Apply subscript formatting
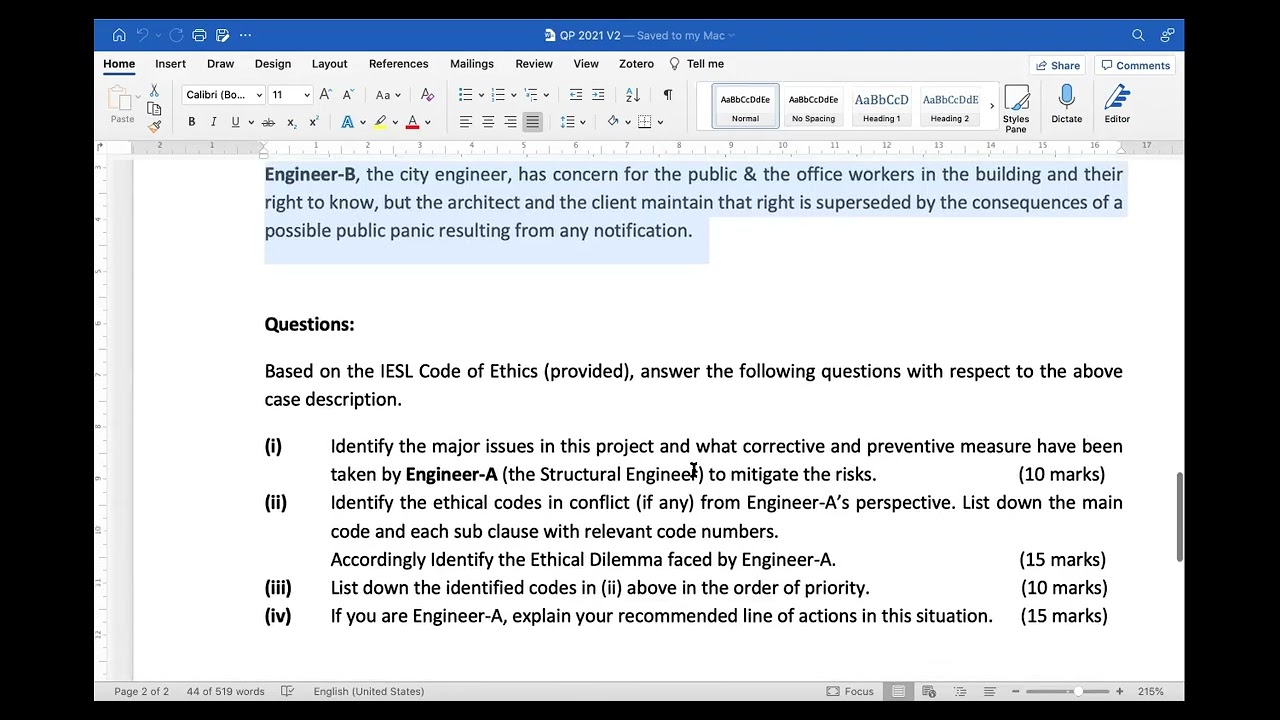Screen dimensions: 1280x720 point(291,122)
